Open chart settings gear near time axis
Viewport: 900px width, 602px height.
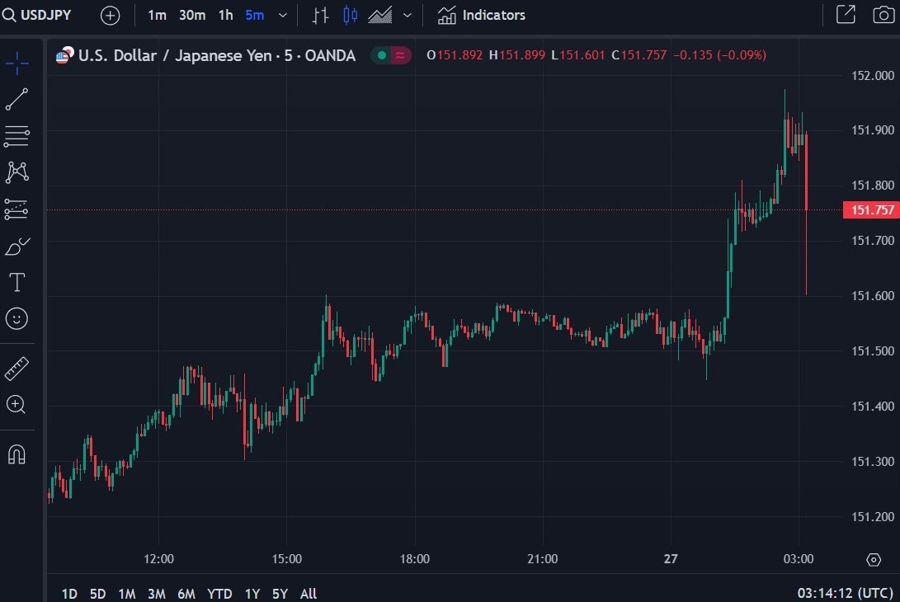pos(874,560)
